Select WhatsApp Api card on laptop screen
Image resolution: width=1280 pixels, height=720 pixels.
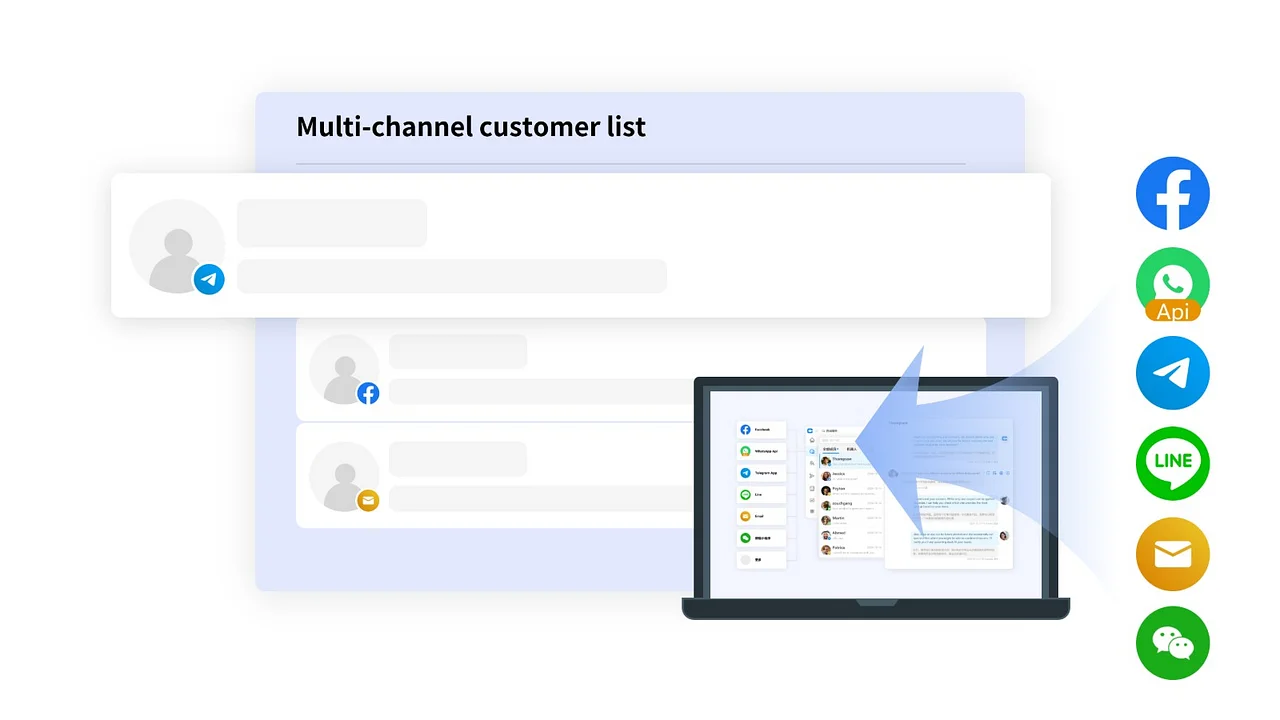click(761, 451)
